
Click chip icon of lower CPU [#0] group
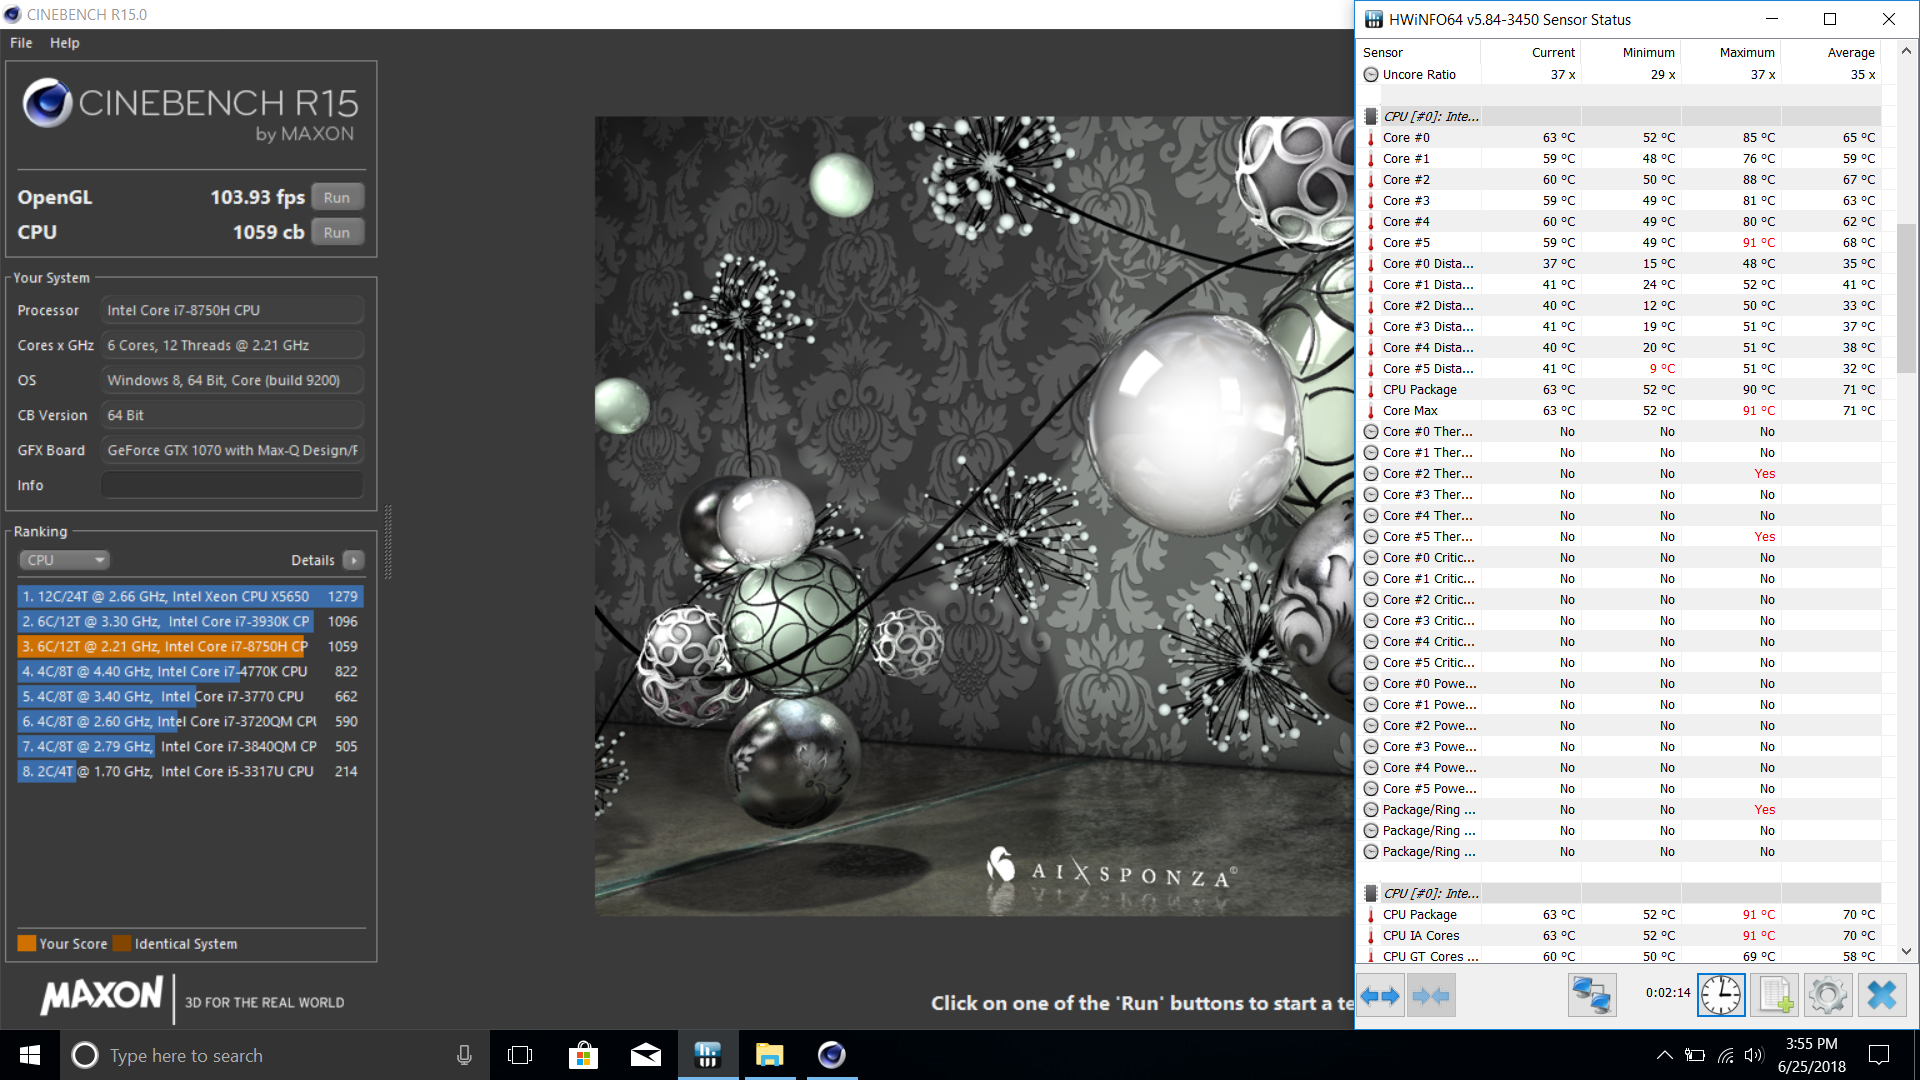click(x=1371, y=894)
